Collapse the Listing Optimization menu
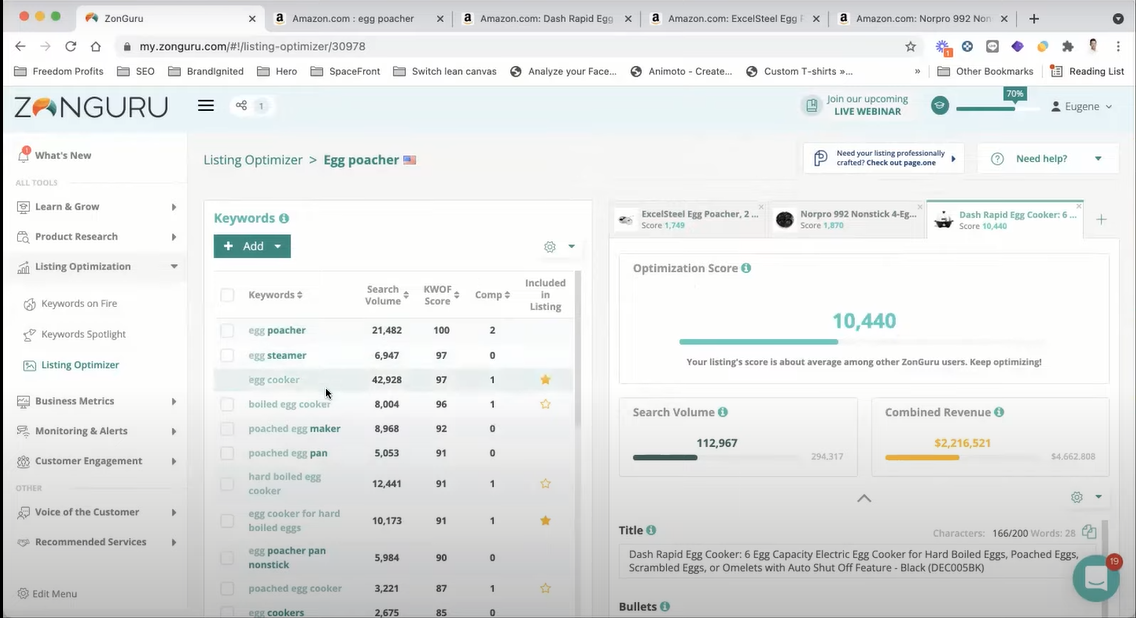 (x=174, y=267)
